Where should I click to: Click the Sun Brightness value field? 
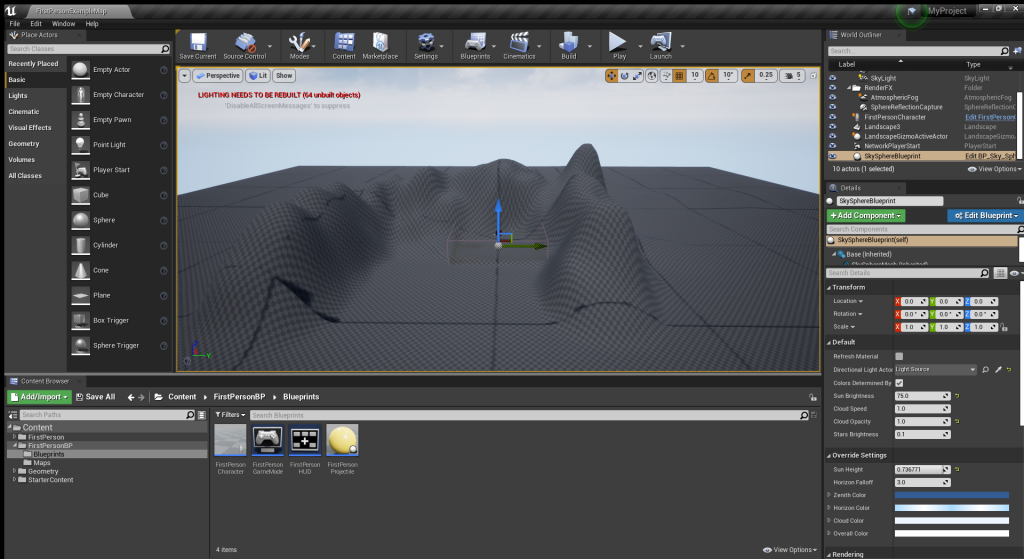(922, 396)
